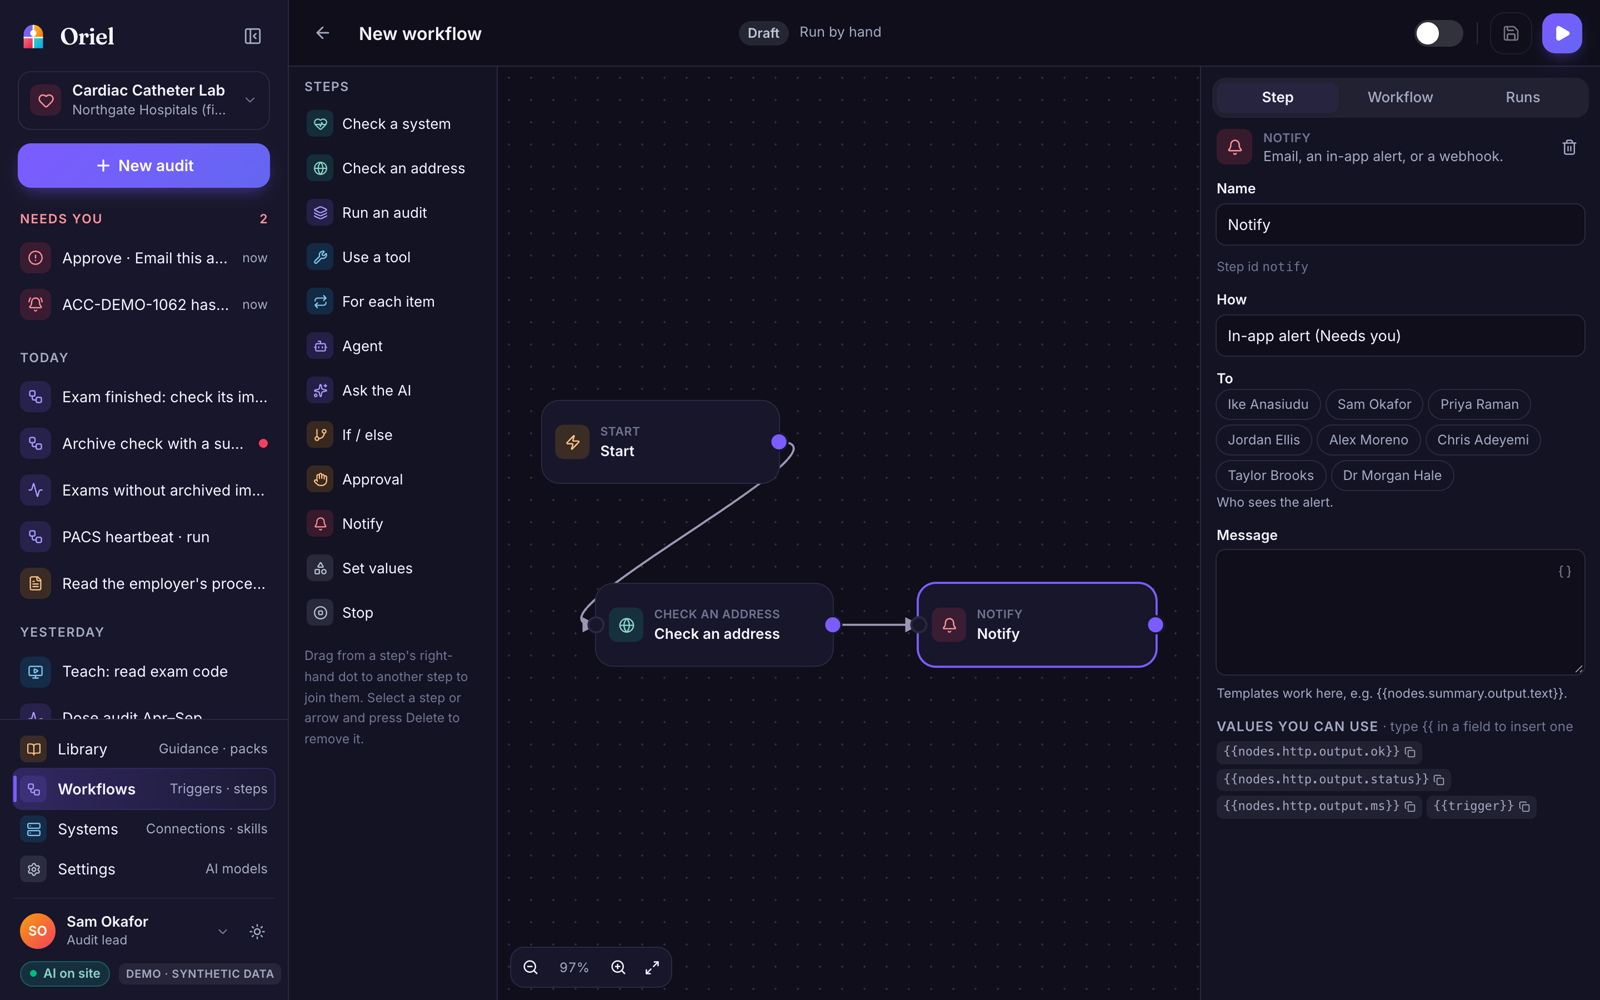Click the Message text area

(x=1400, y=612)
